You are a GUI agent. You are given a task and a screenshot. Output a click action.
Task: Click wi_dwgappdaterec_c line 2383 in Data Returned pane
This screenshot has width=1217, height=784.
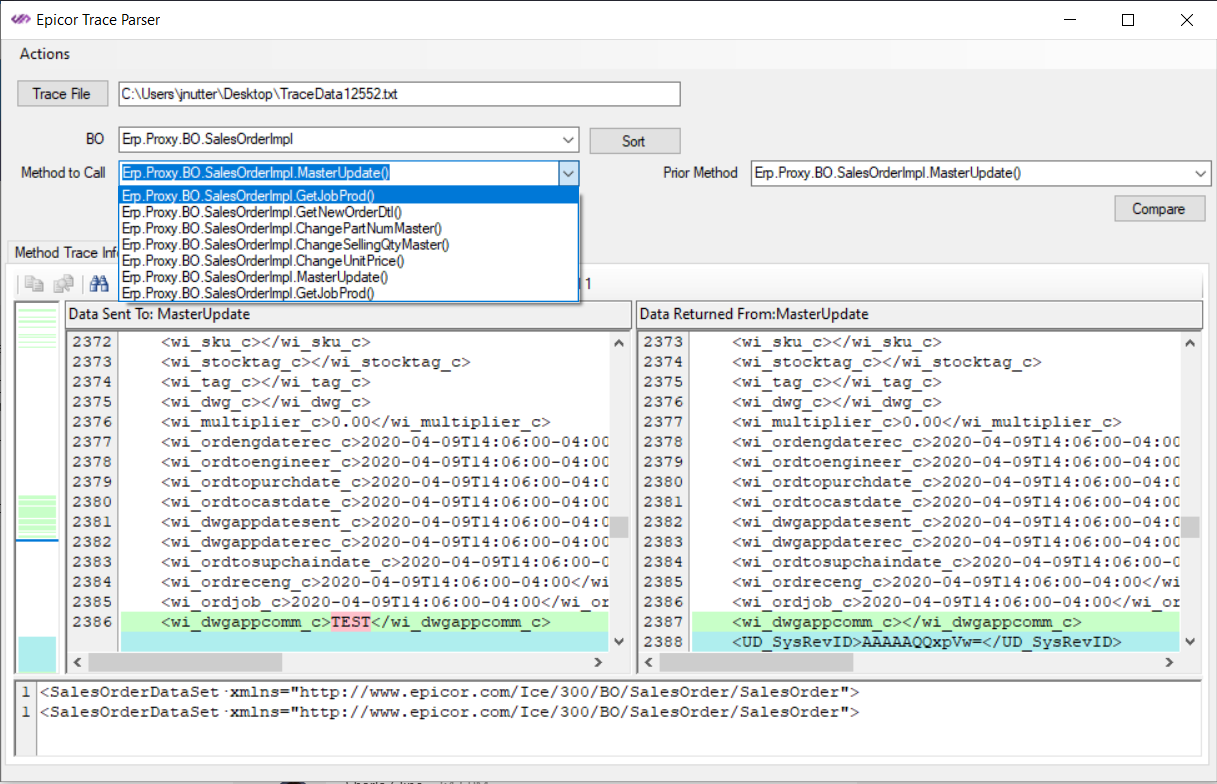pyautogui.click(x=957, y=542)
